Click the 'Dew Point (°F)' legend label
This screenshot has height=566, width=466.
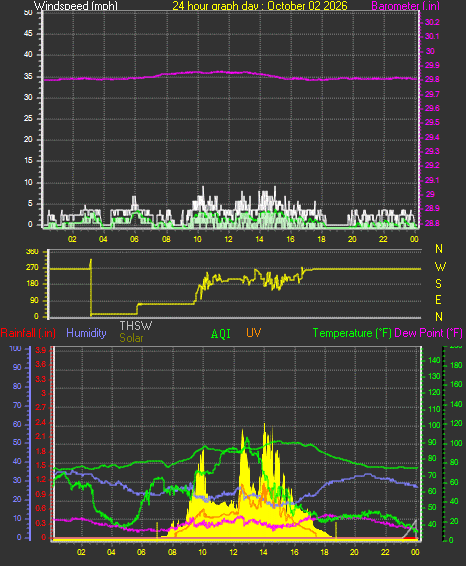click(x=428, y=333)
